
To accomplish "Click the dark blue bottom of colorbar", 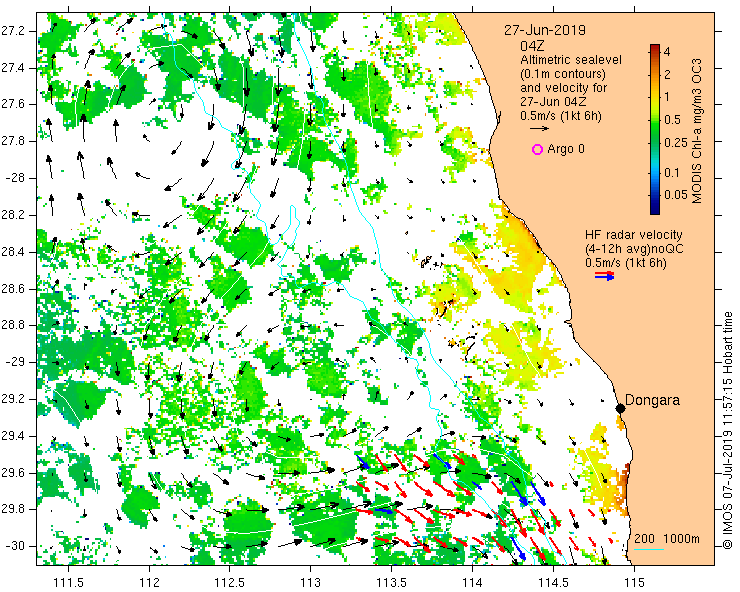I will pos(655,211).
